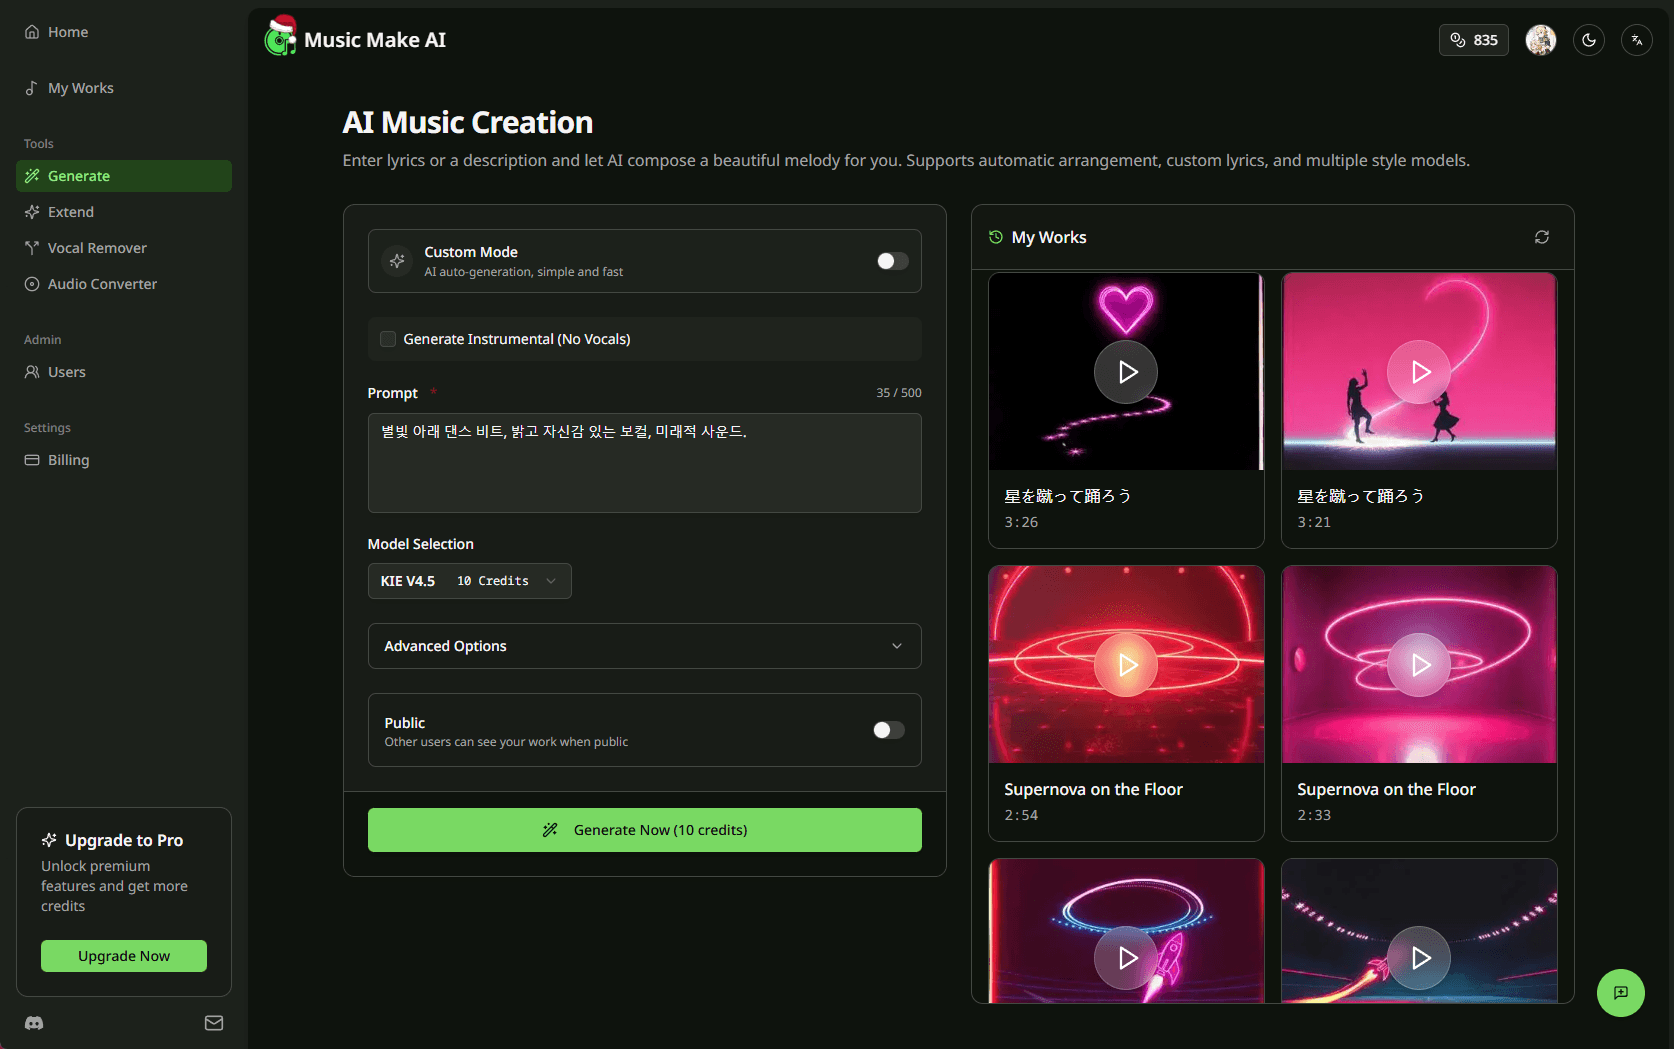
Task: Toggle dark mode with the moon icon
Action: tap(1588, 40)
